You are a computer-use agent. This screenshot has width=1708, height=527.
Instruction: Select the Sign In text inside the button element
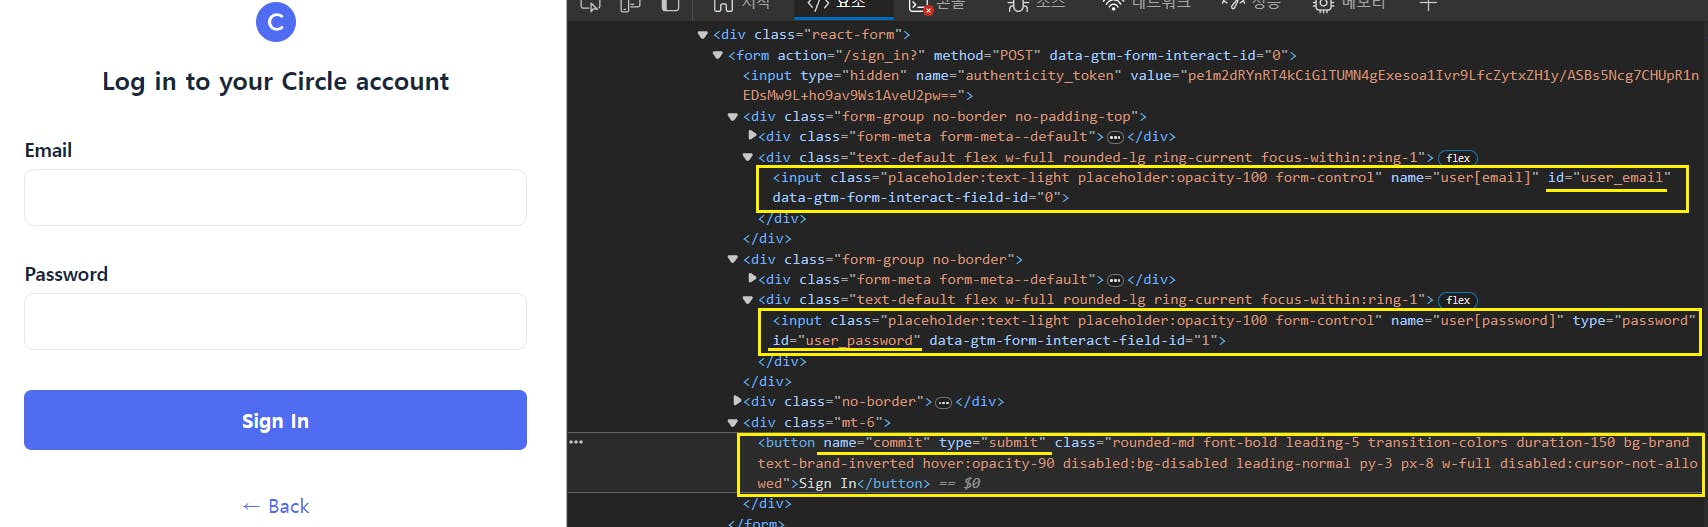[827, 484]
